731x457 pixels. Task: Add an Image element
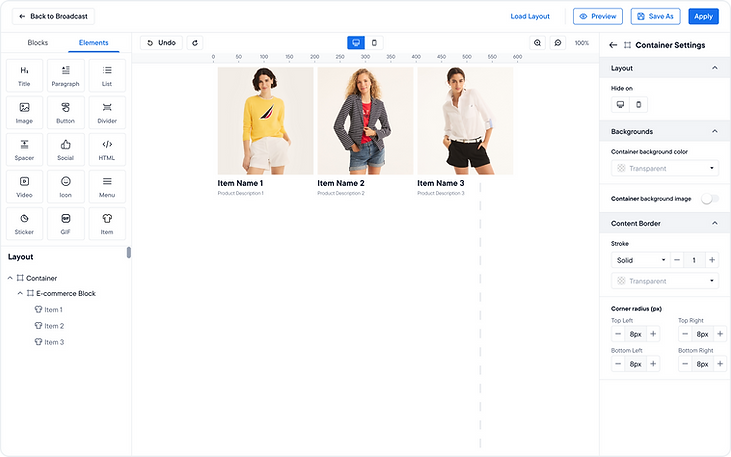coord(24,112)
